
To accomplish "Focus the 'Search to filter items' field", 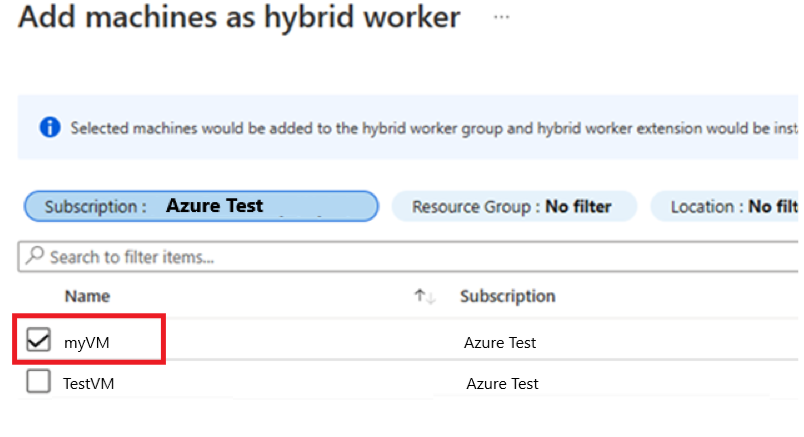I will [400, 257].
